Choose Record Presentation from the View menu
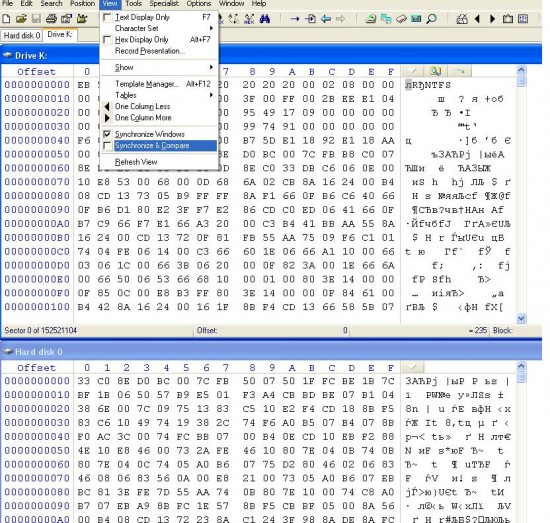This screenshot has height=523, width=550. (x=159, y=51)
